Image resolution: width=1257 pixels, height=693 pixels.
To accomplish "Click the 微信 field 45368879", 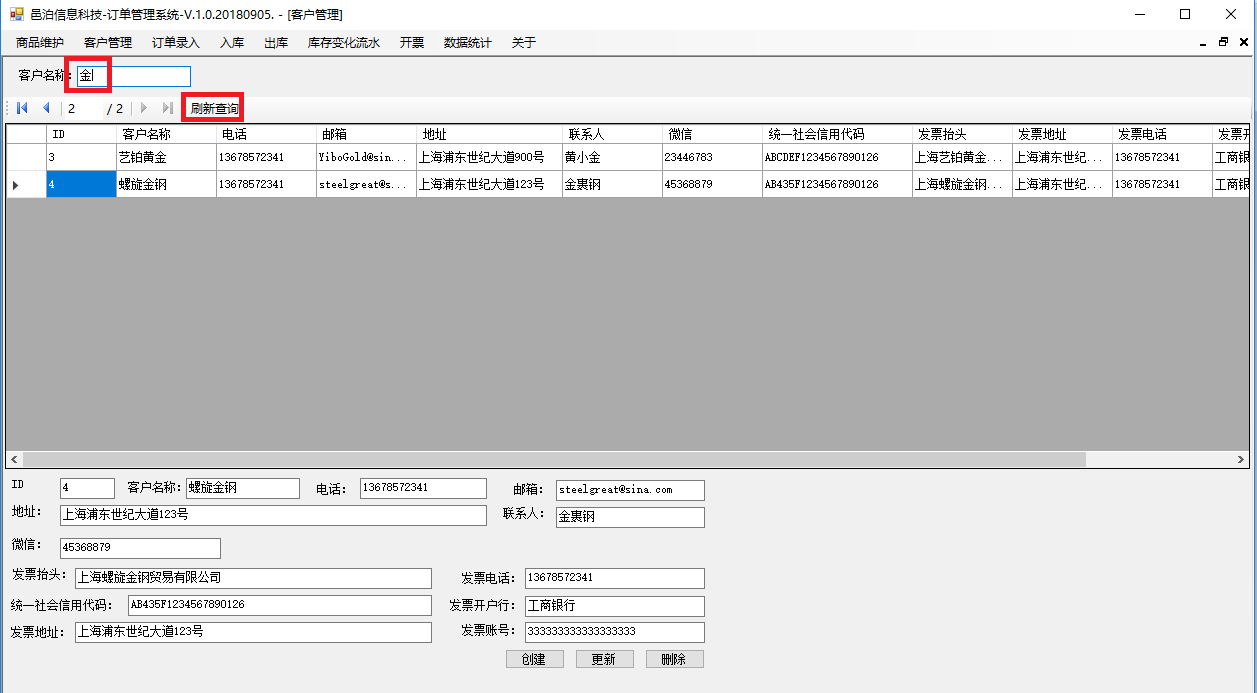I will tap(140, 548).
